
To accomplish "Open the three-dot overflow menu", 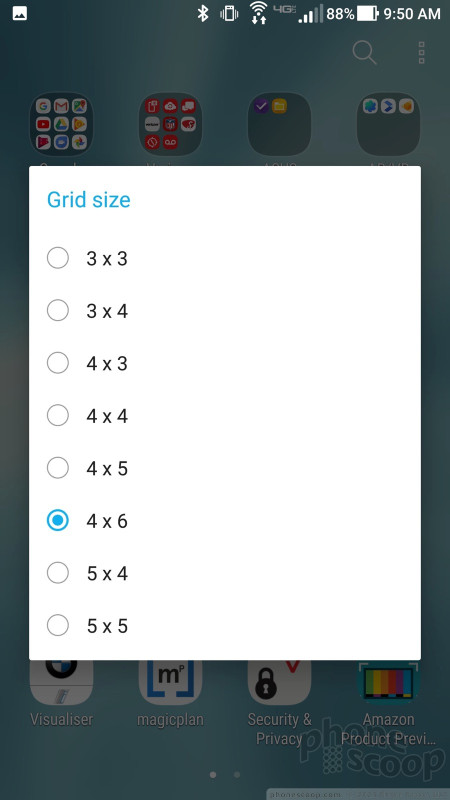I will click(x=421, y=53).
